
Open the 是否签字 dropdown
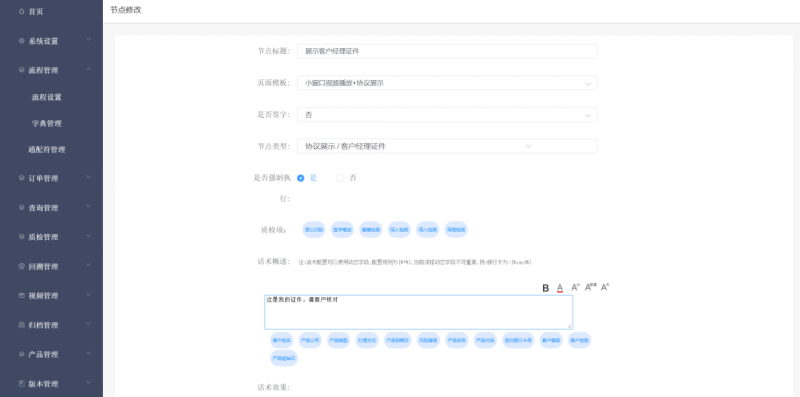point(447,115)
